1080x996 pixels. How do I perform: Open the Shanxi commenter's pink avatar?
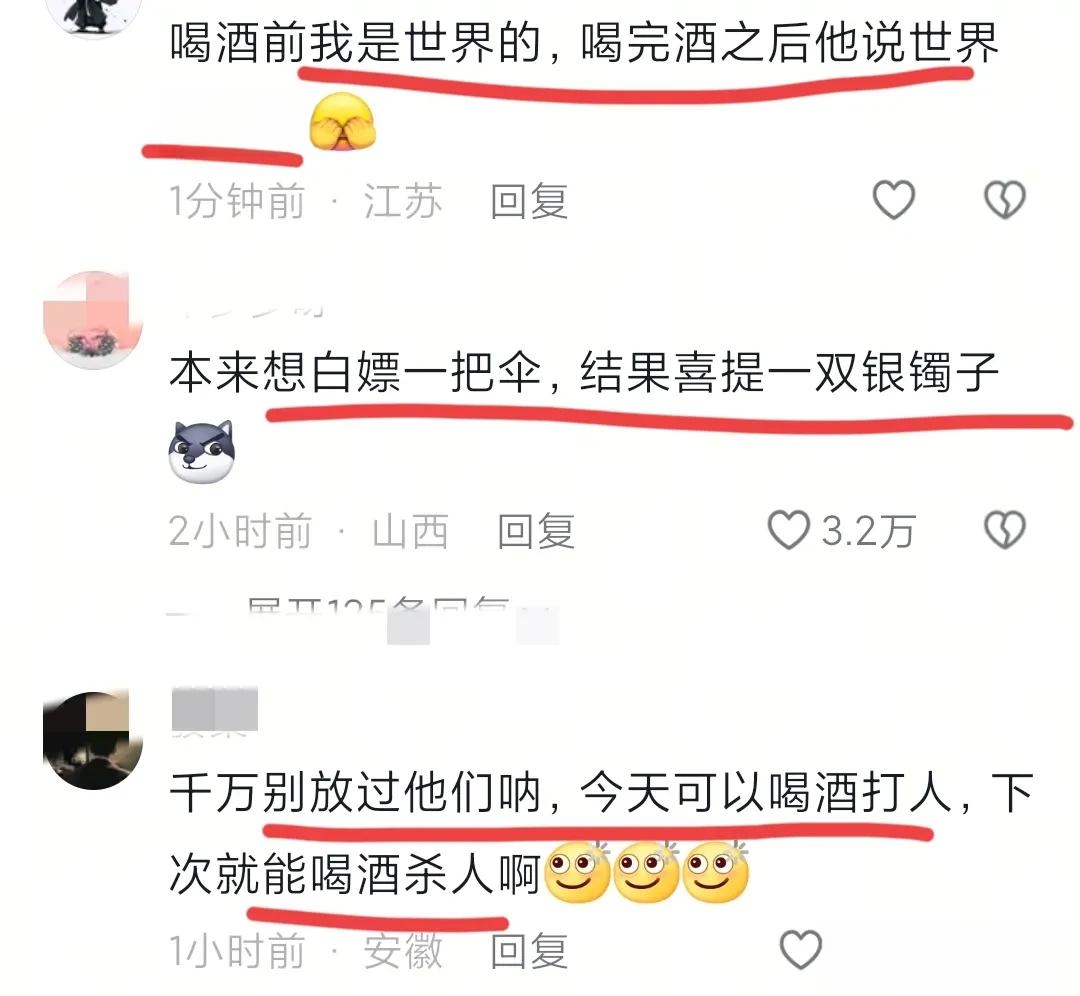coord(92,320)
